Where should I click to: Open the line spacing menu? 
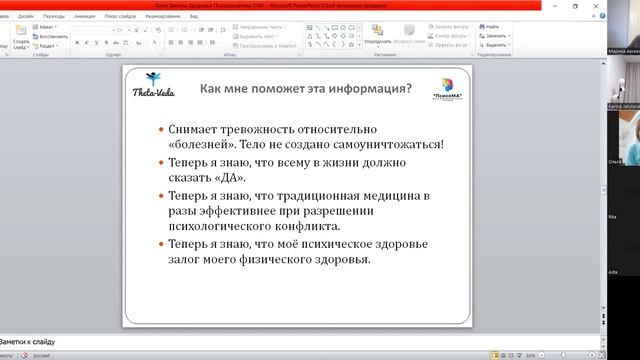[223, 30]
